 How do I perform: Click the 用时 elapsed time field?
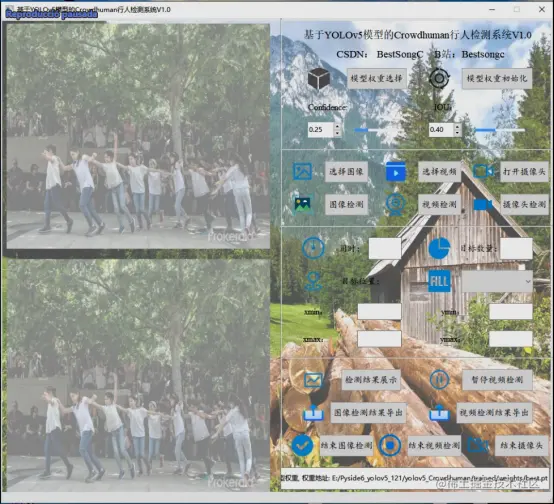pos(385,248)
